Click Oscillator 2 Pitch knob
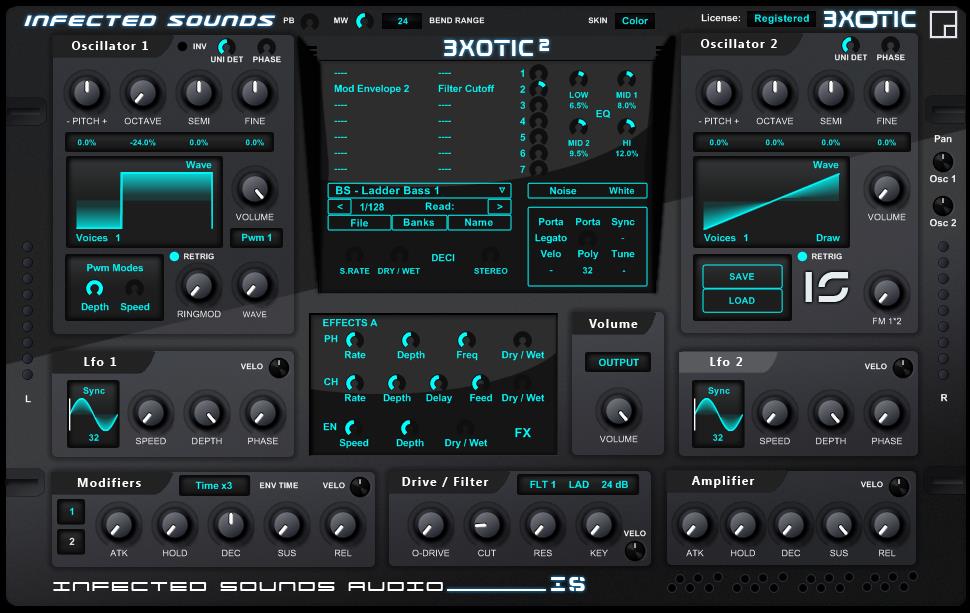The height and width of the screenshot is (613, 970). pos(718,93)
